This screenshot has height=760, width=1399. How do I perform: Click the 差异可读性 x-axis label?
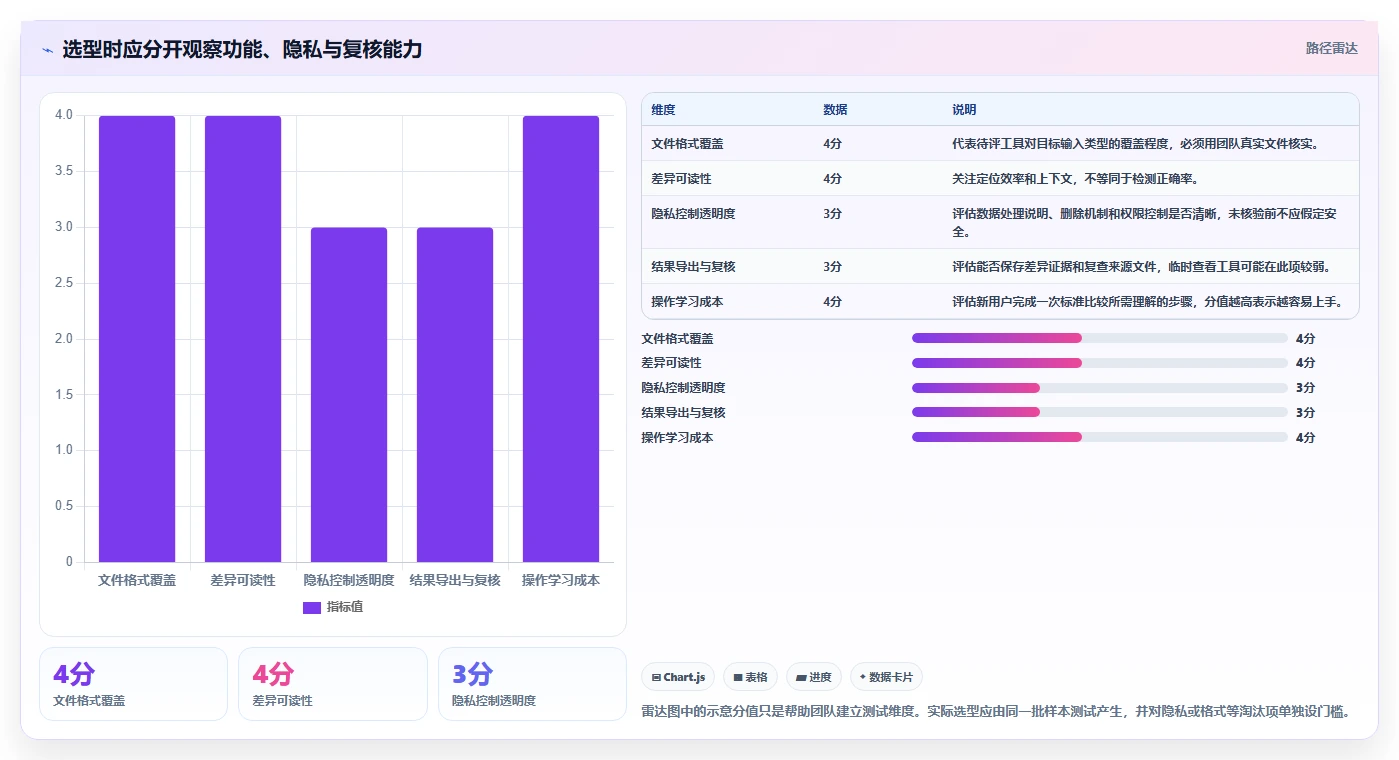[243, 580]
